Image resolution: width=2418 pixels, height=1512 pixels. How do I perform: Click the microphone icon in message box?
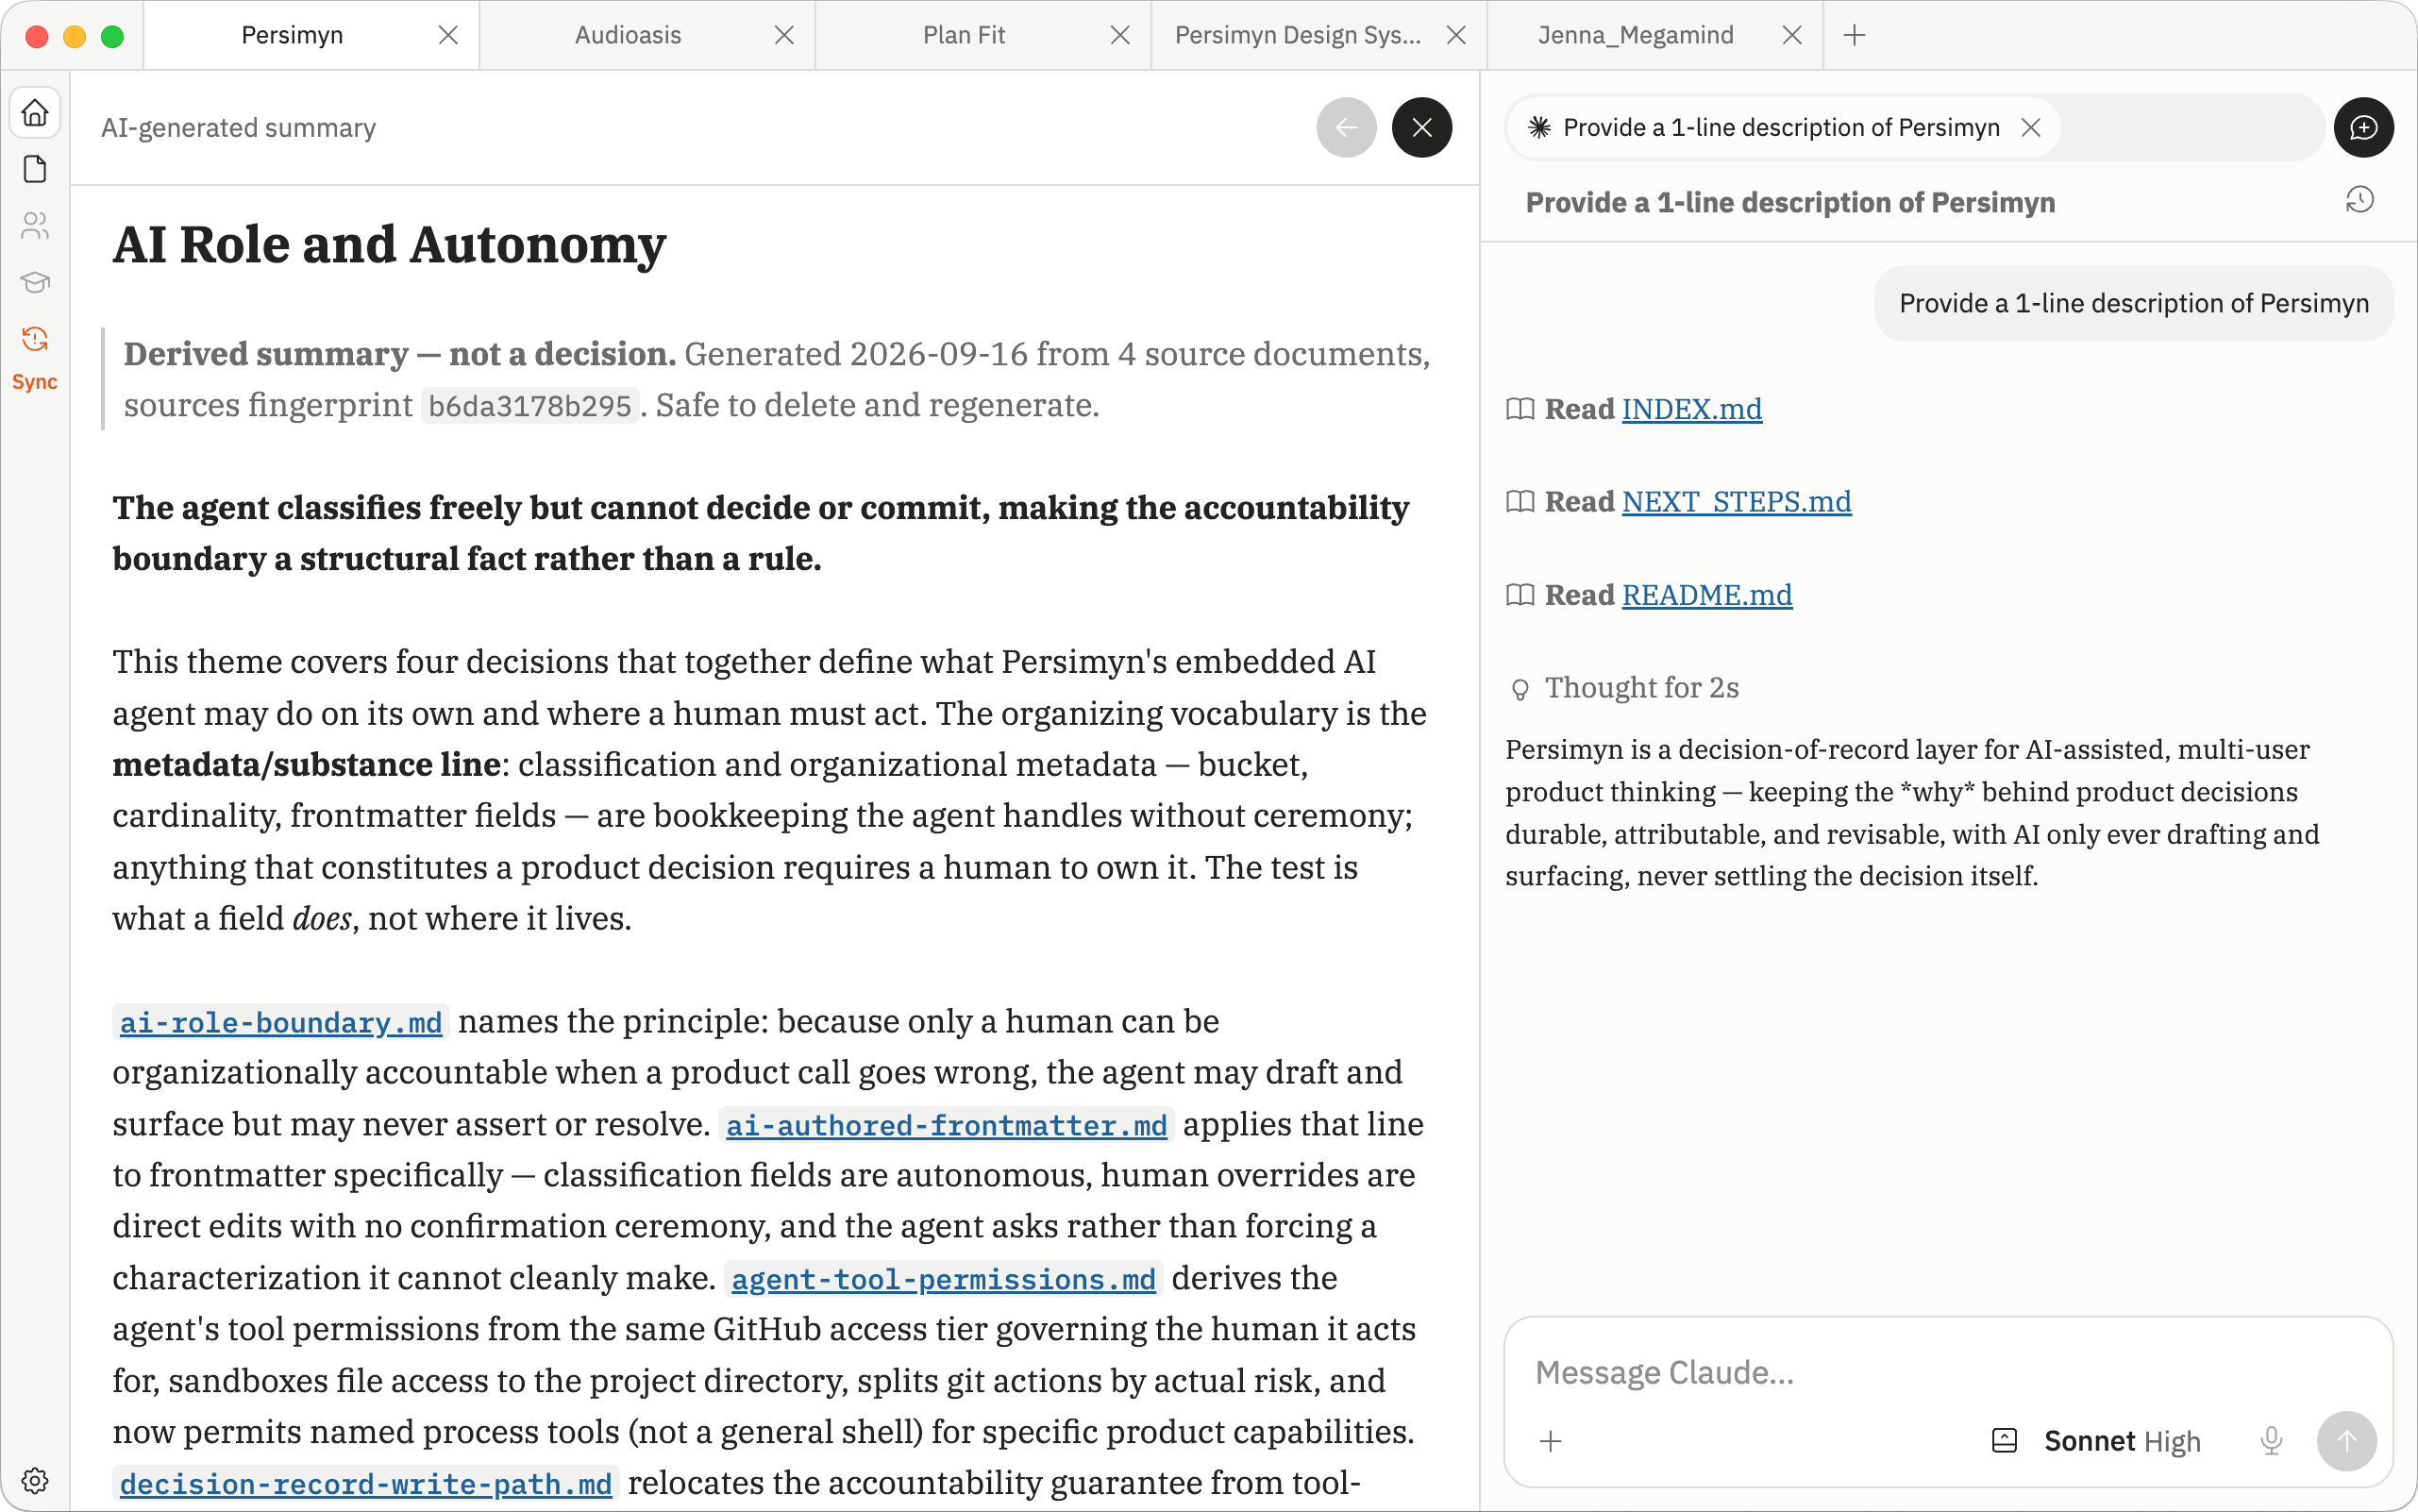(2271, 1441)
